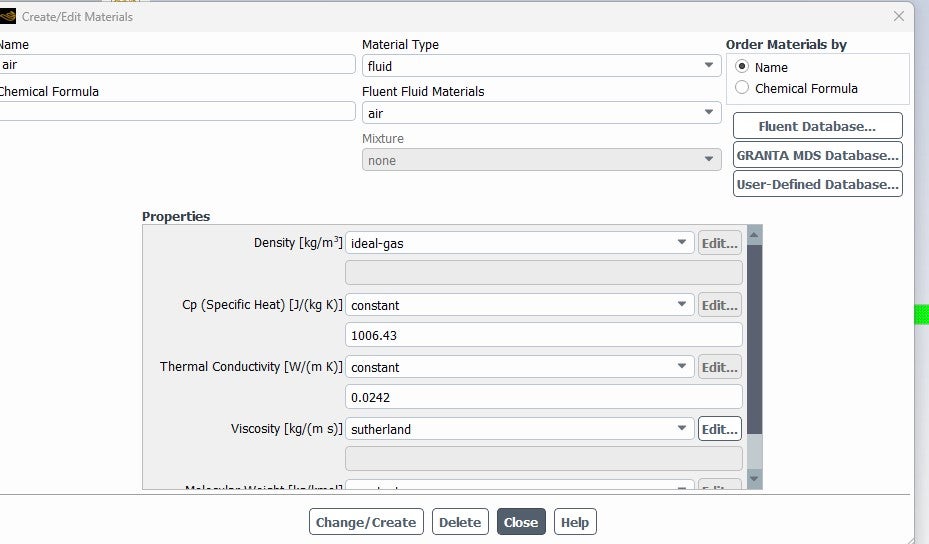Open the Cp Specific Heat method dropdown
Viewport: 929px width, 544px height.
tap(520, 305)
